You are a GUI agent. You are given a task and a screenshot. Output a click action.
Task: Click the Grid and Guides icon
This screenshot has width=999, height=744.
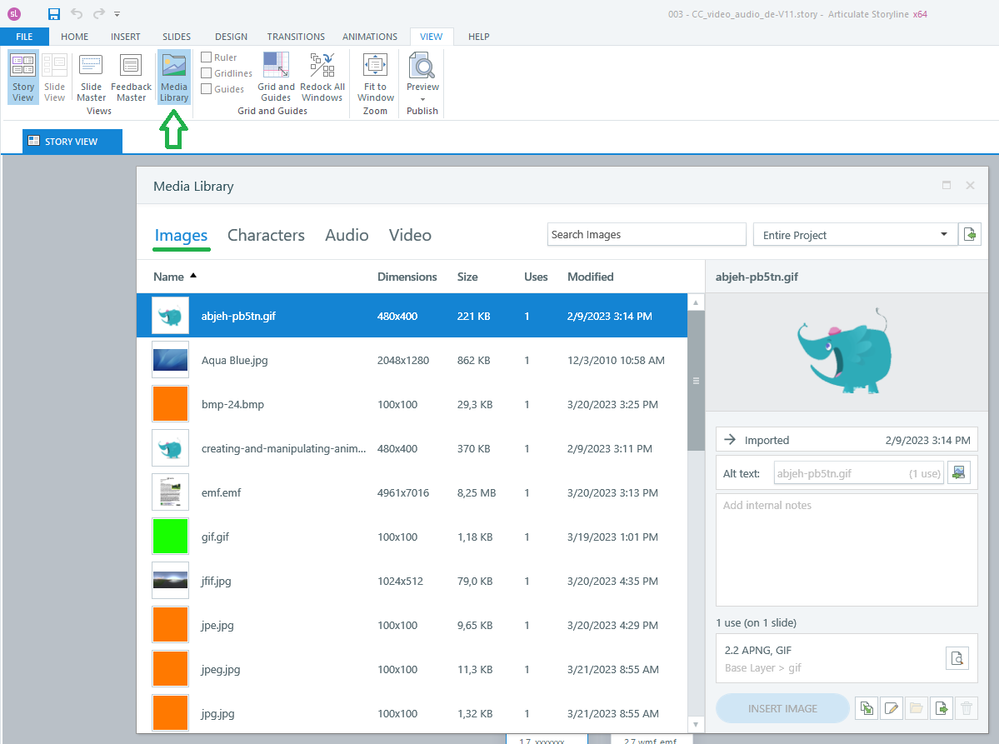click(276, 77)
